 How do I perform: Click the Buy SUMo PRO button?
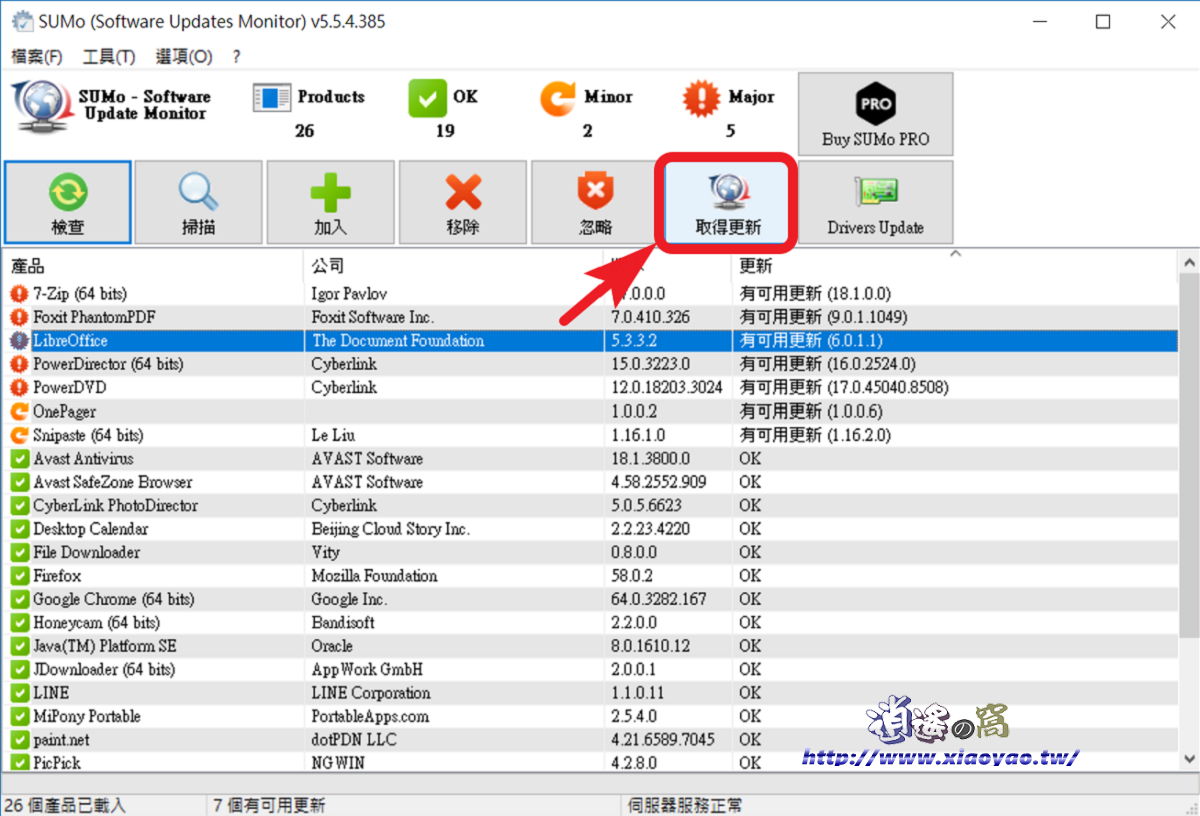875,114
